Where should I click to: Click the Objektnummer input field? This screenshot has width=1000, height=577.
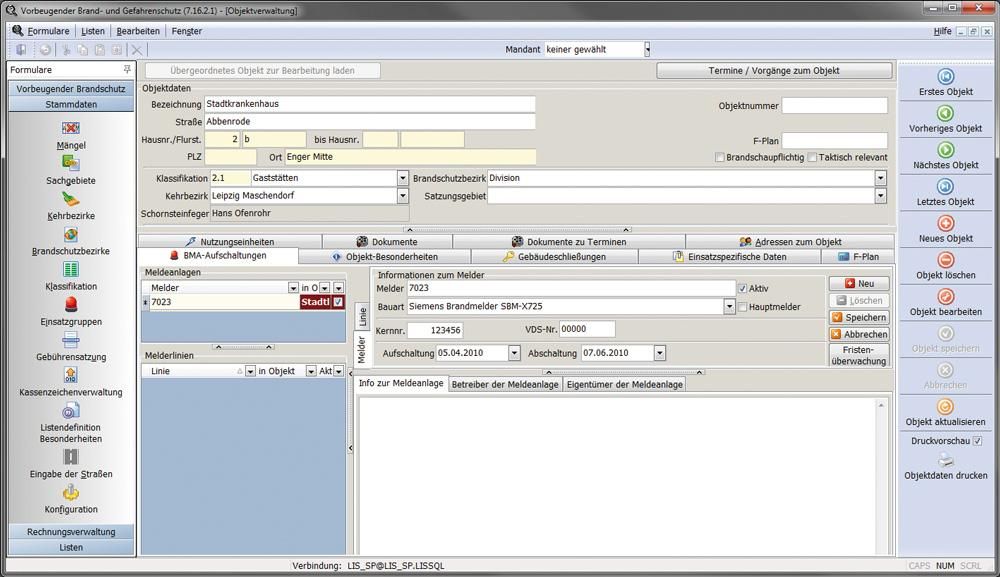834,106
